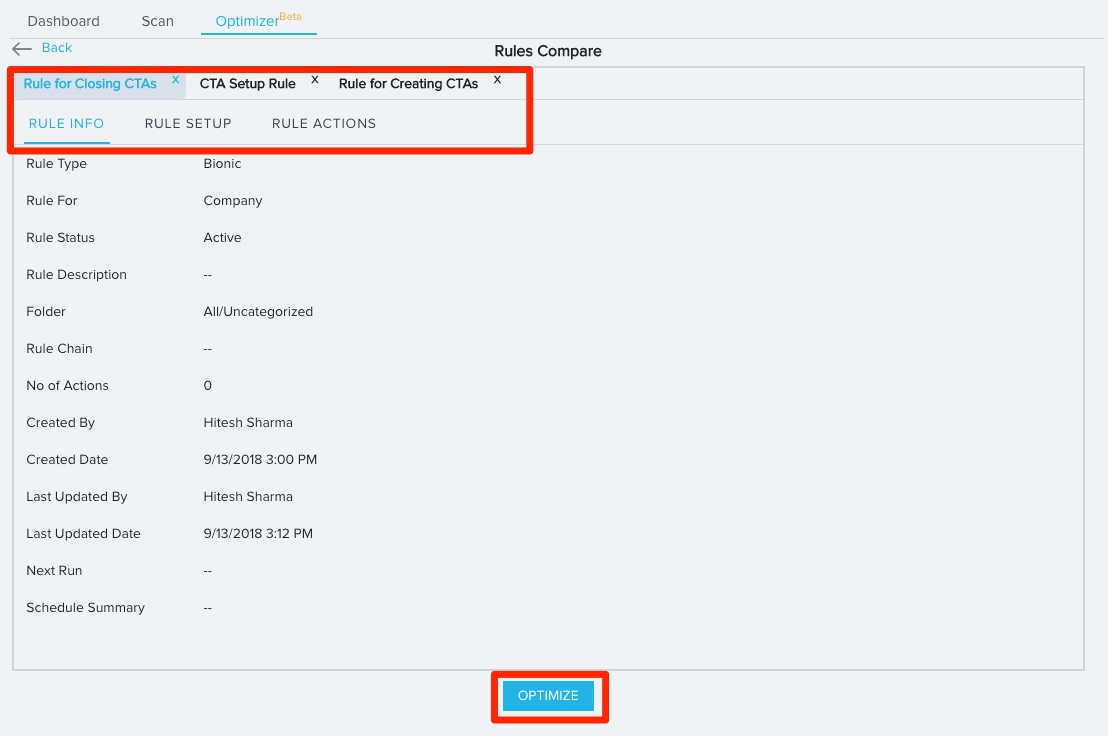The image size is (1108, 736).
Task: Switch to the Scan tab
Action: tap(157, 21)
